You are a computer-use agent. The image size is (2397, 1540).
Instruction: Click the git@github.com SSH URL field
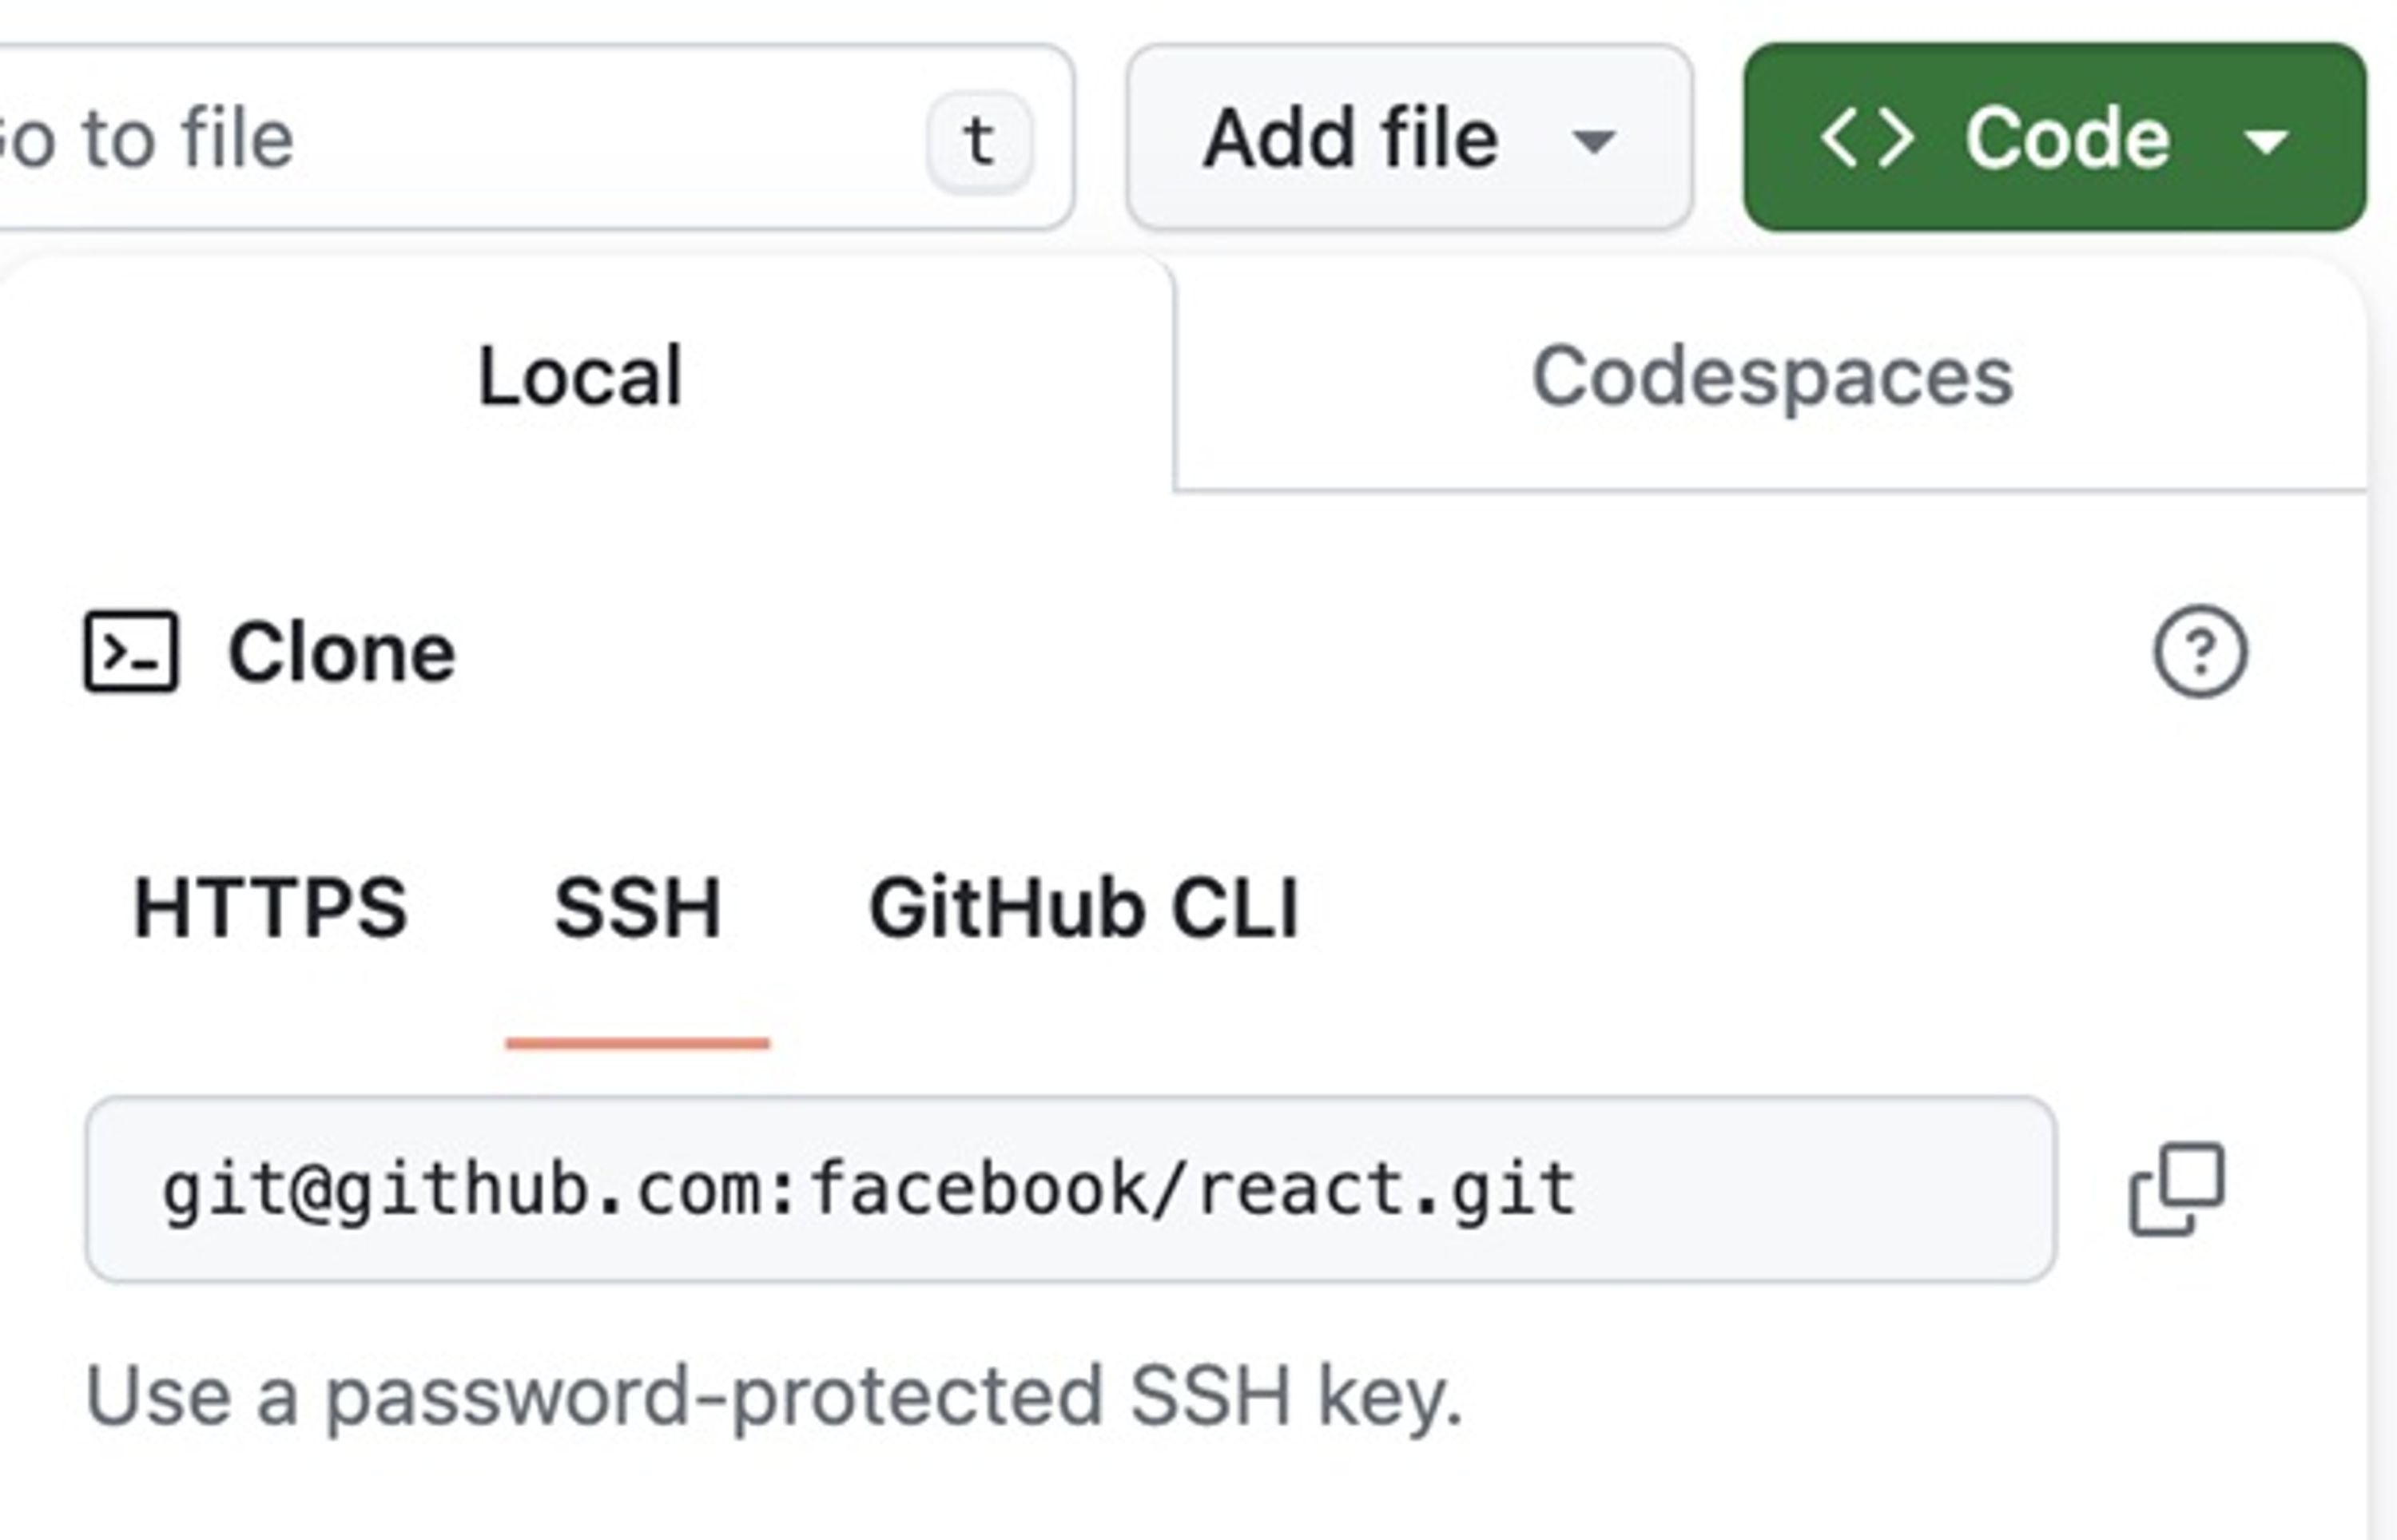click(x=1070, y=1189)
